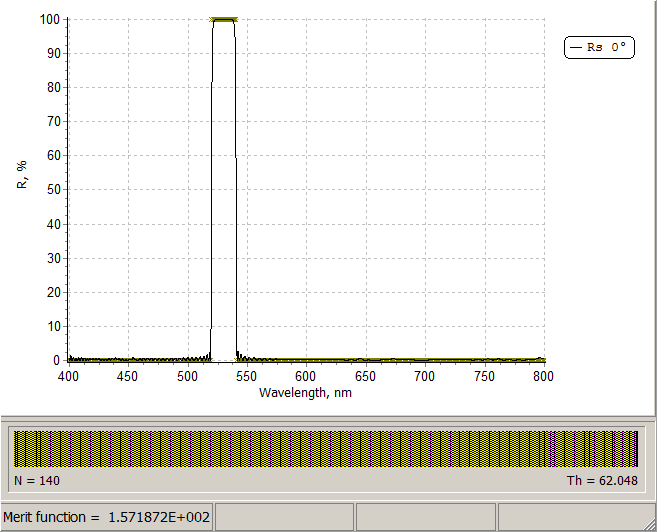The image size is (657, 532).
Task: Click the Rs 0° legend entry
Action: pyautogui.click(x=600, y=47)
